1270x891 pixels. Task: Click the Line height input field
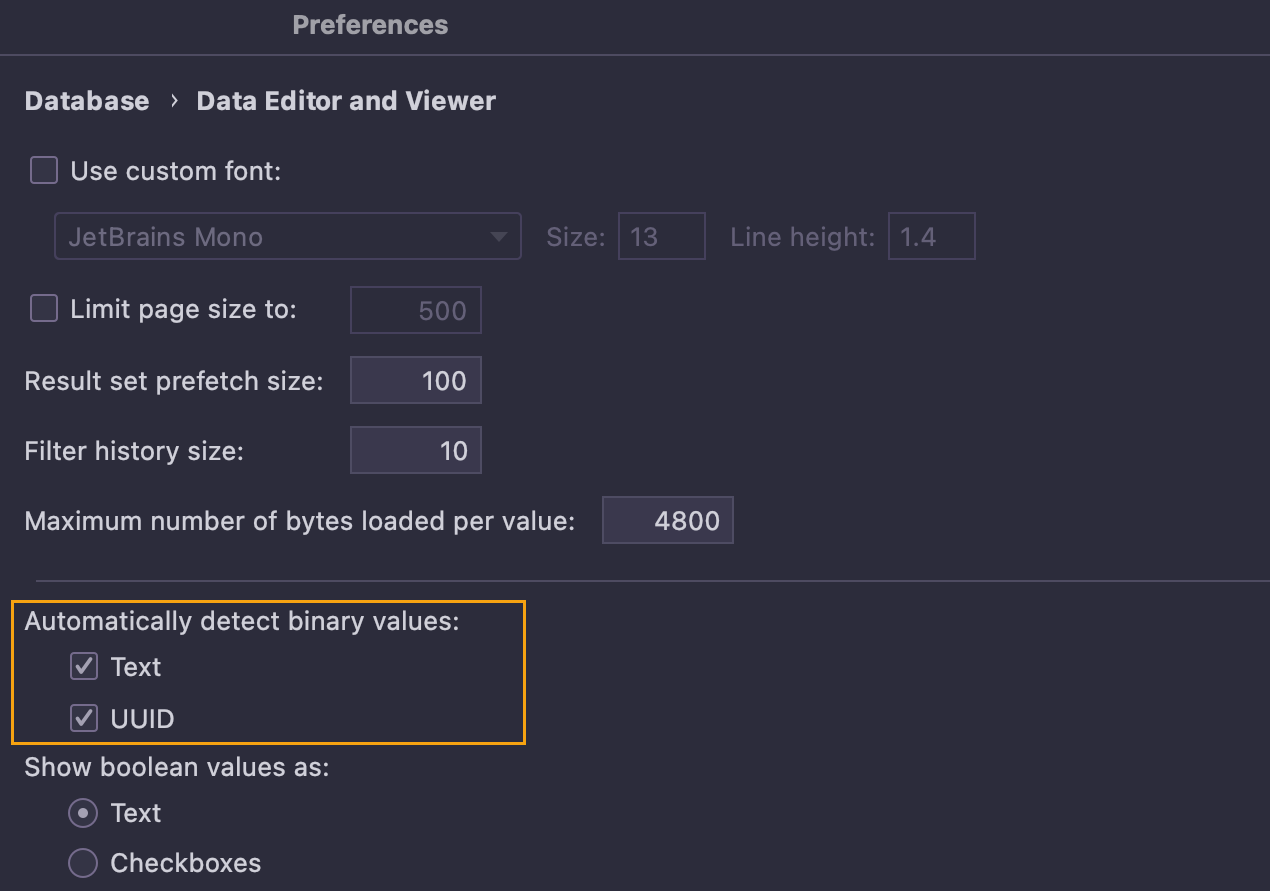(931, 237)
